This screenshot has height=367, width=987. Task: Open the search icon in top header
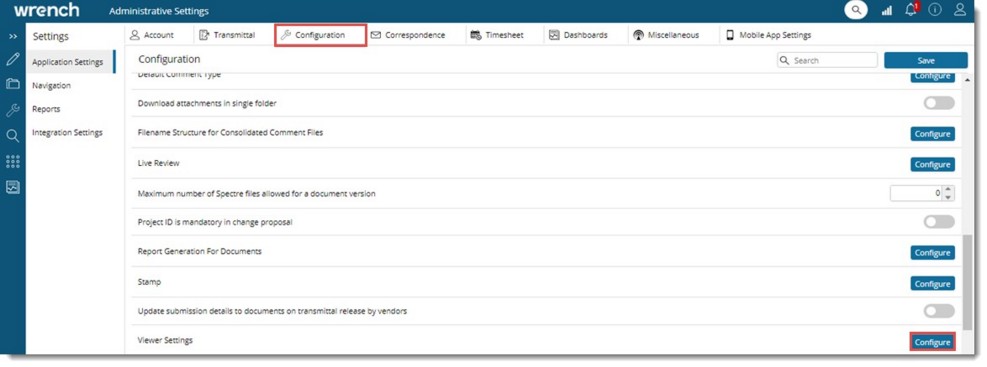point(855,10)
